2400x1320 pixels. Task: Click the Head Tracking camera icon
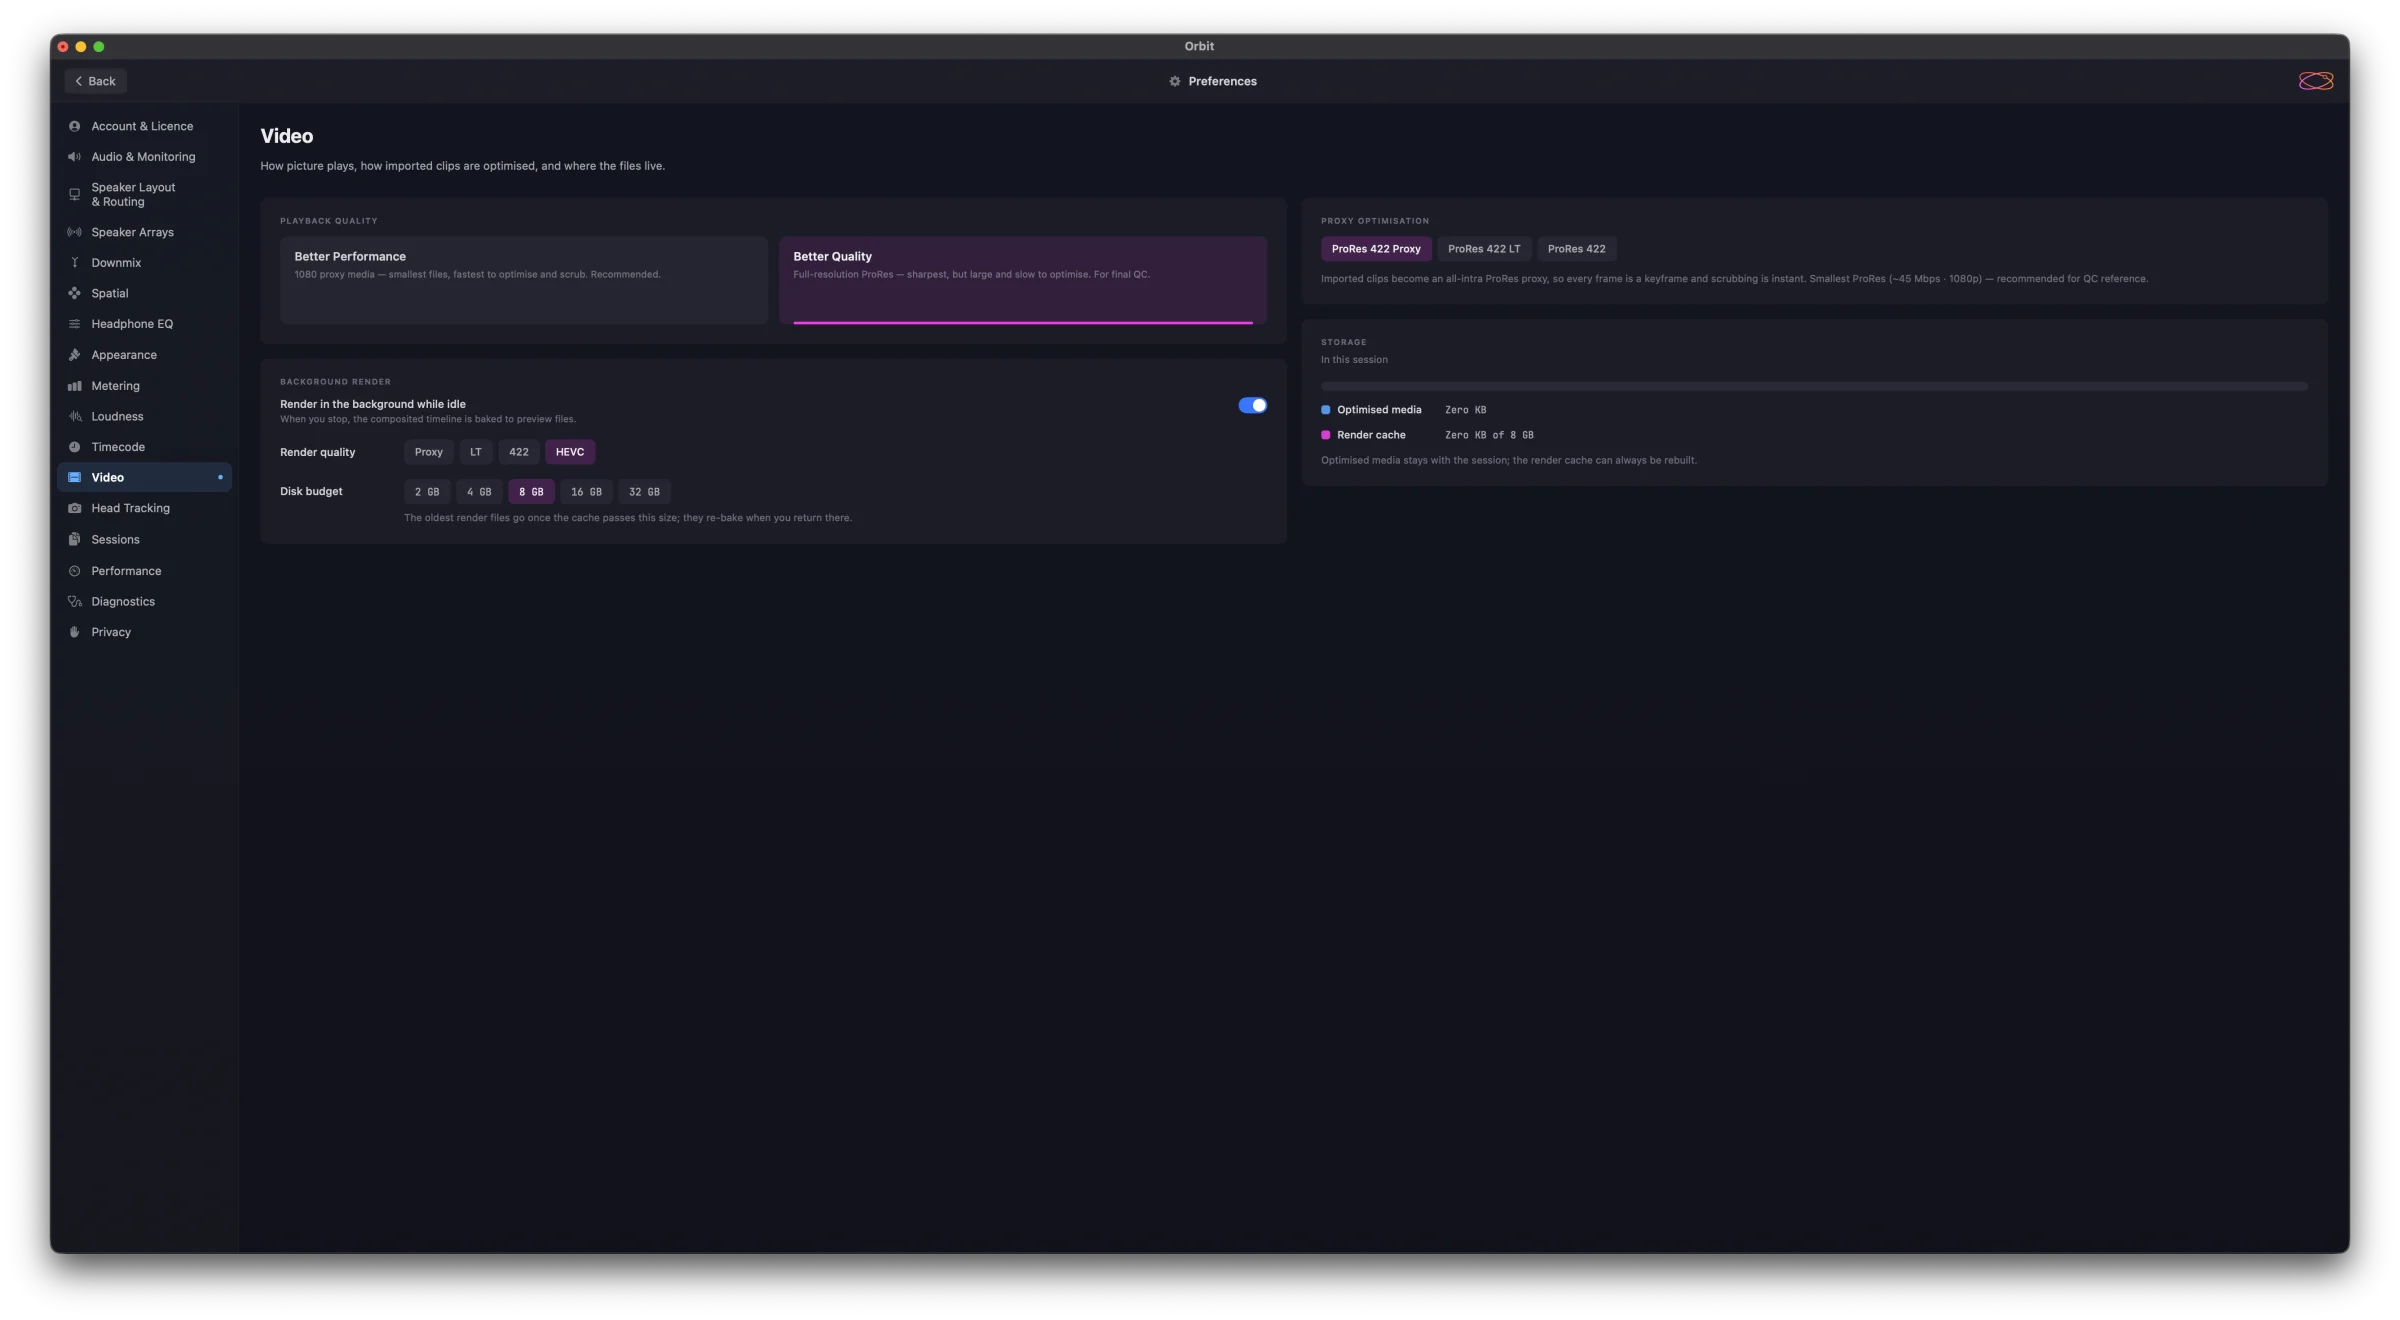(x=74, y=508)
